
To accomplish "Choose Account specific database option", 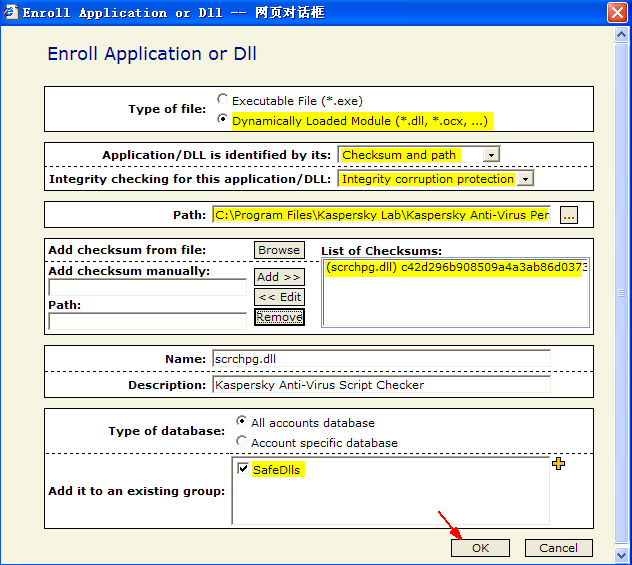I will coord(241,441).
